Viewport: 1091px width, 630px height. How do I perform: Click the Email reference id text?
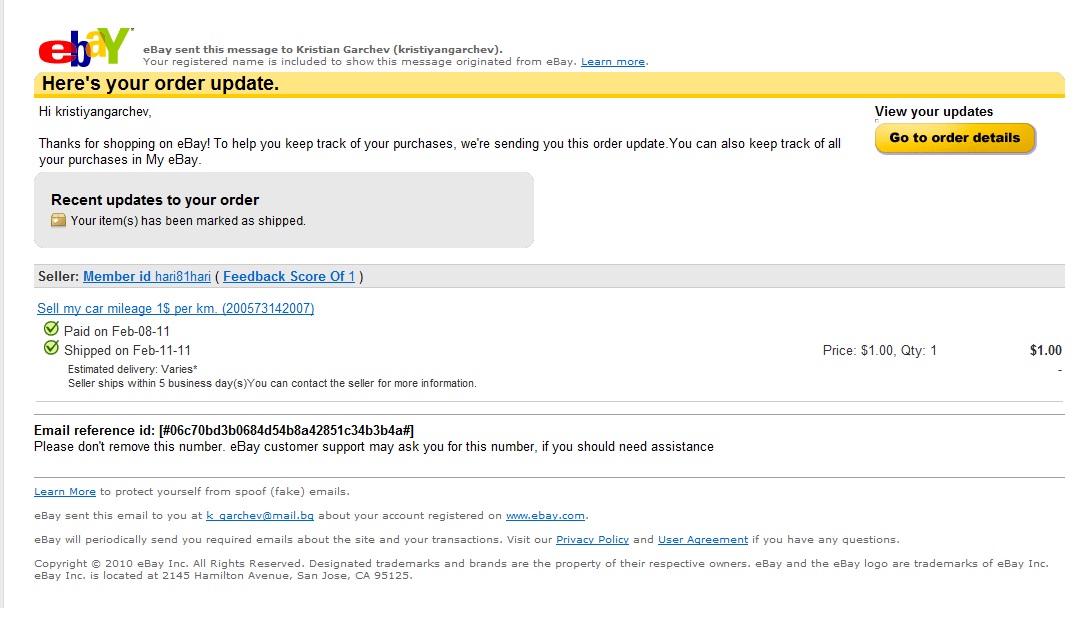coord(224,430)
